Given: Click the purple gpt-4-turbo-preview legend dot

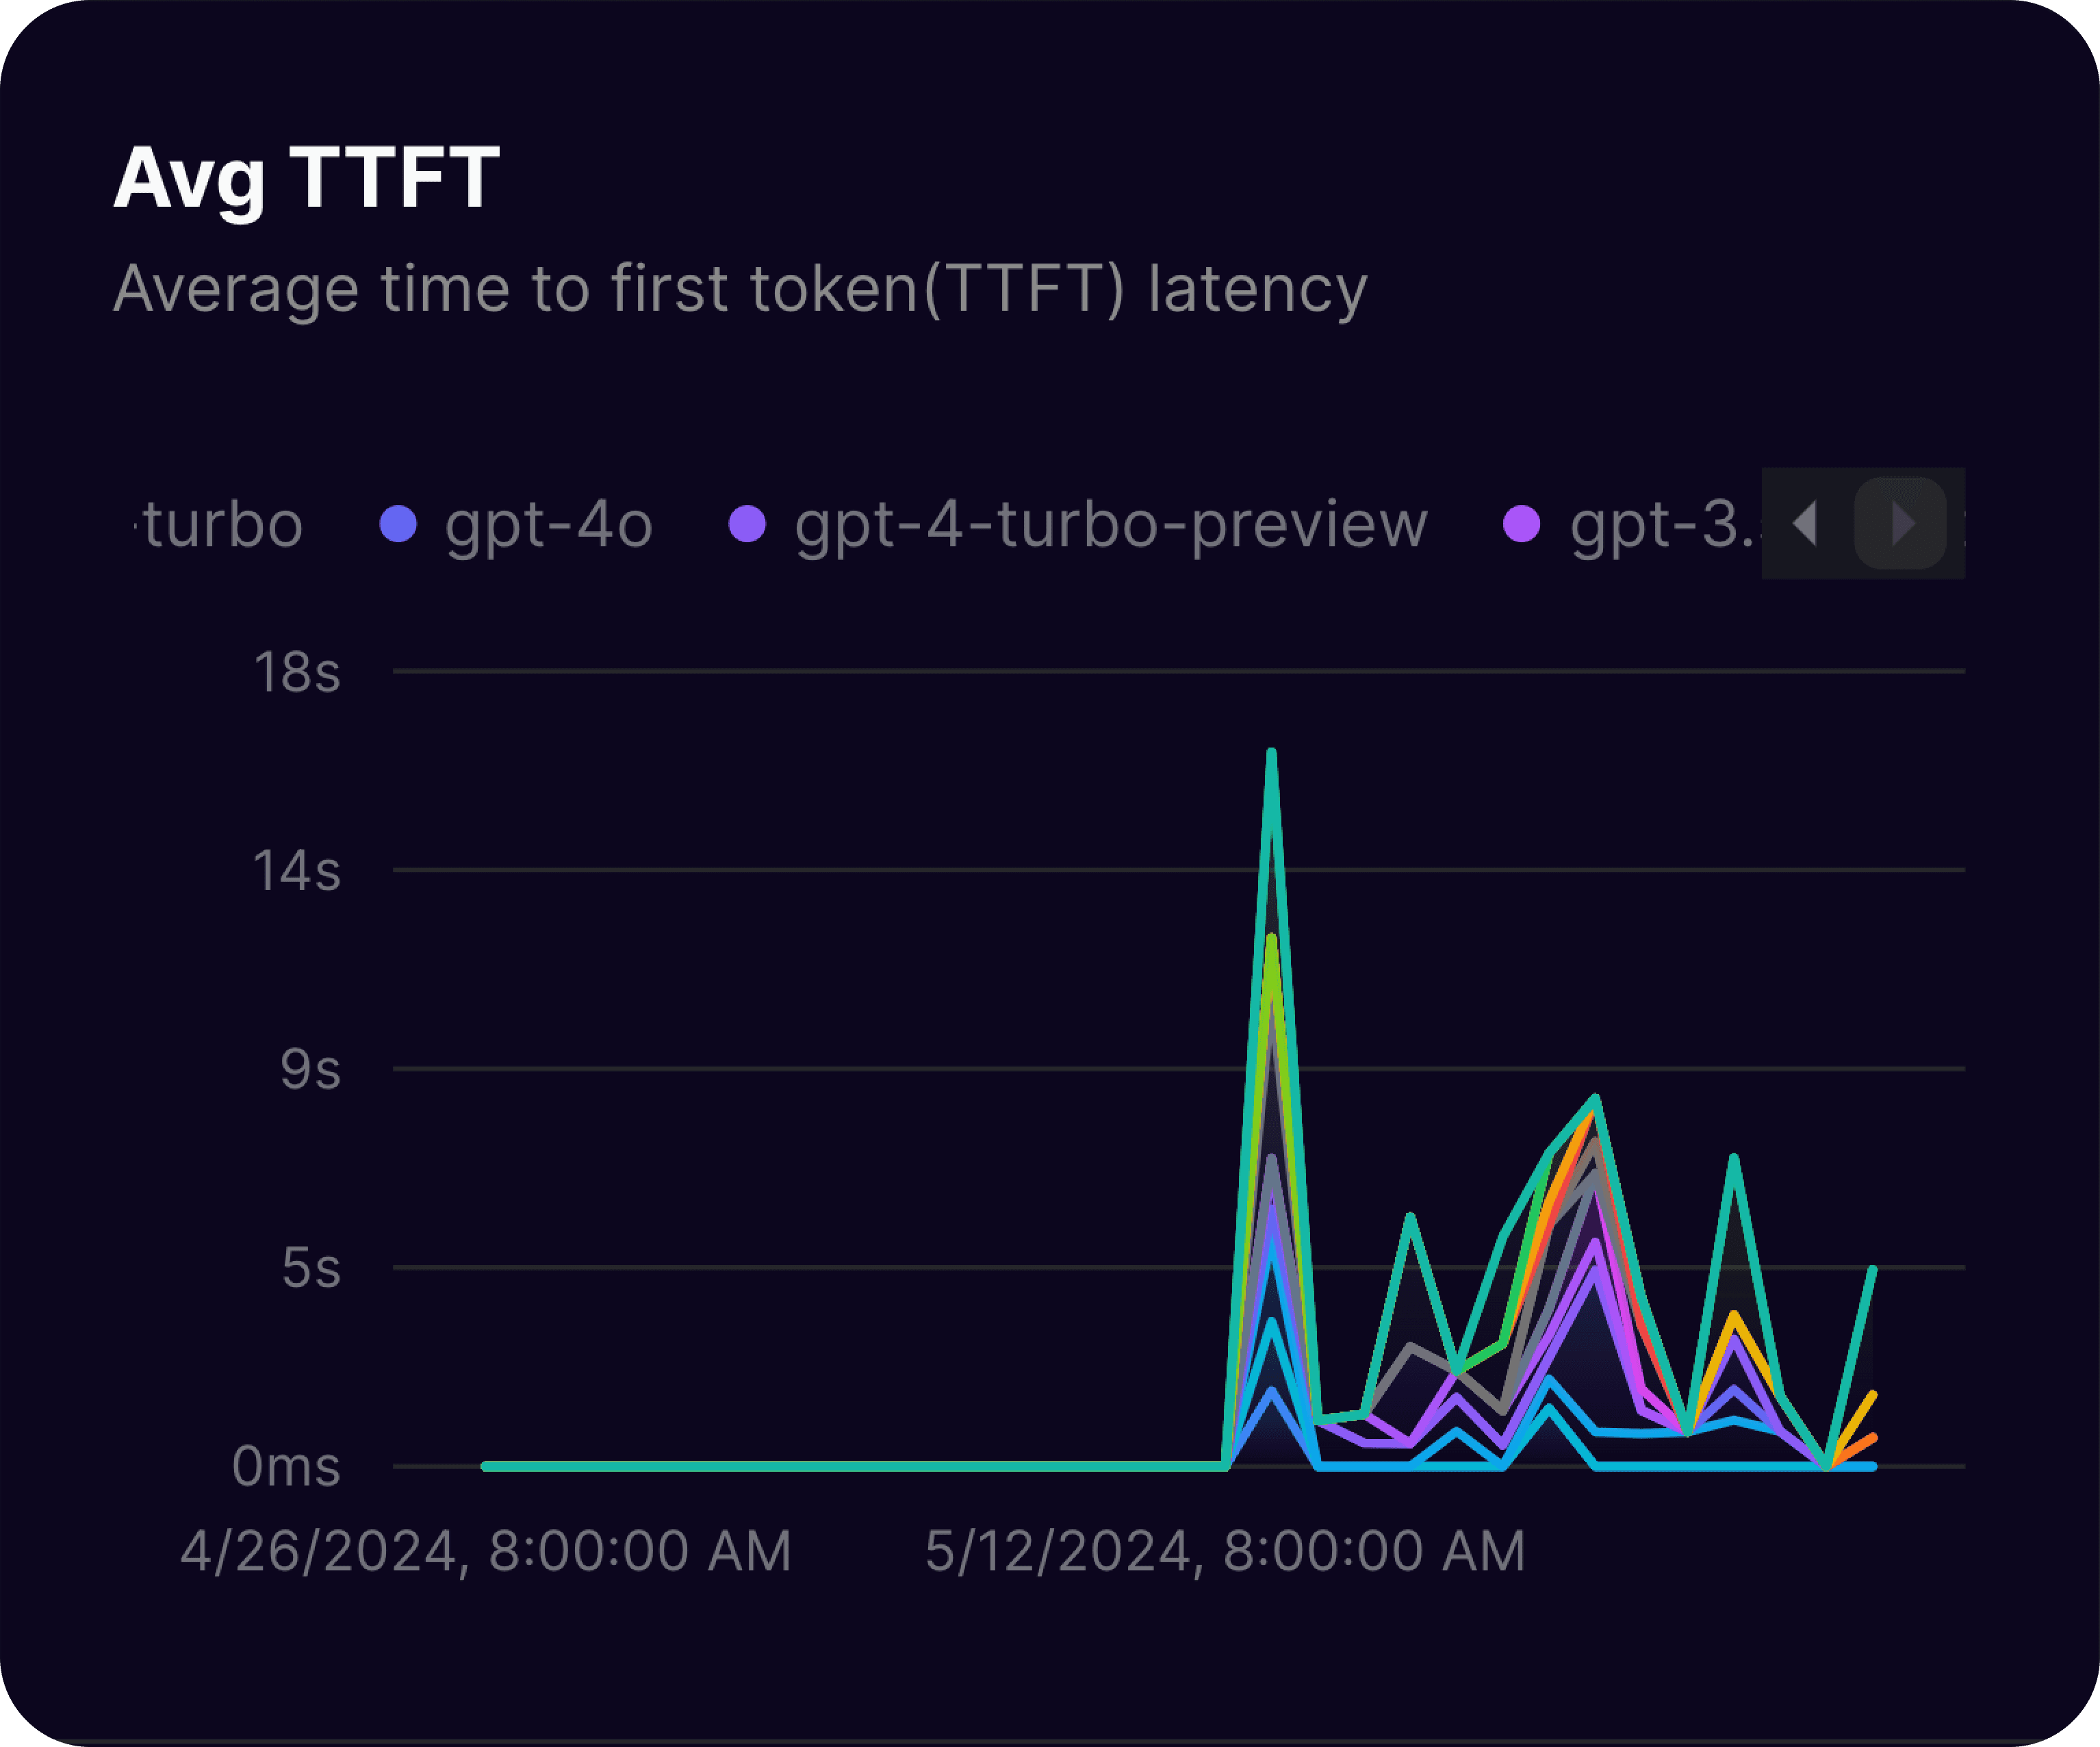Looking at the screenshot, I should click(x=747, y=524).
